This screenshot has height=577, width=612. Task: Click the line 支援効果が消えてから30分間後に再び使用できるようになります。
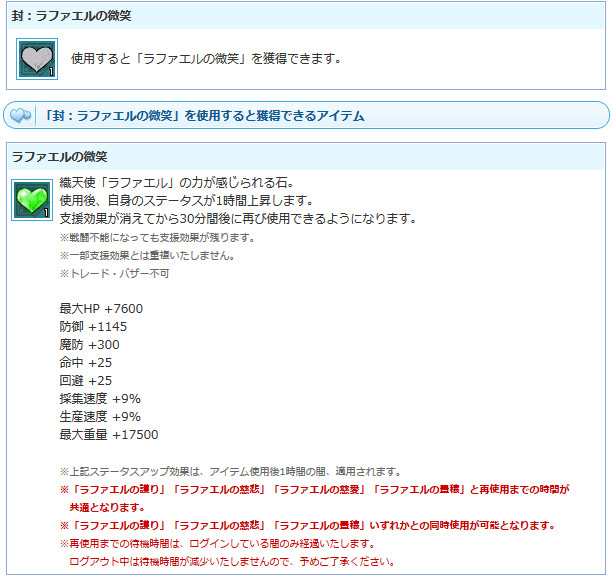[x=238, y=218]
